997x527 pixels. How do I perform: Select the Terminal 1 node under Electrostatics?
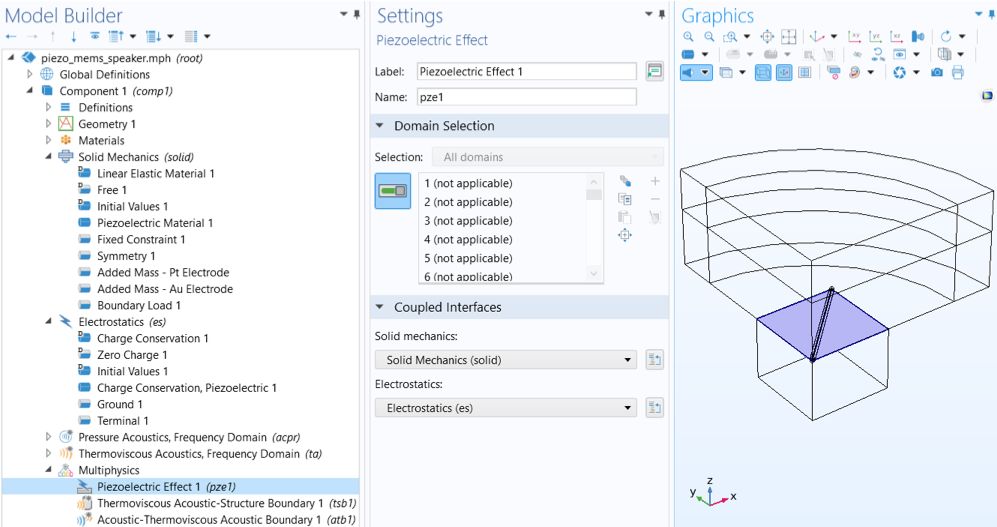(x=122, y=421)
